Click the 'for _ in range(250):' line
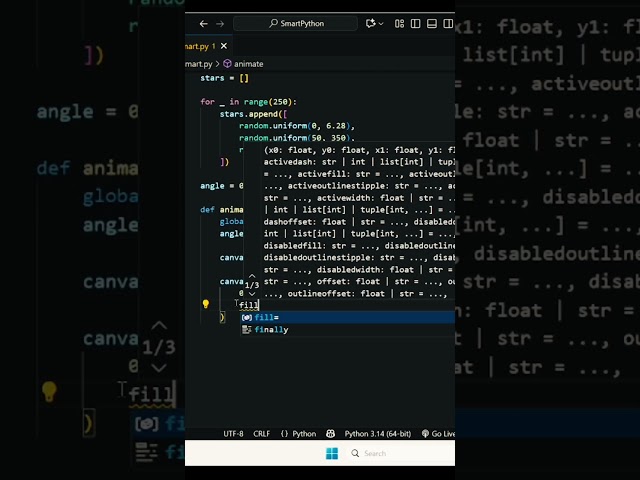640x480 pixels. point(249,102)
